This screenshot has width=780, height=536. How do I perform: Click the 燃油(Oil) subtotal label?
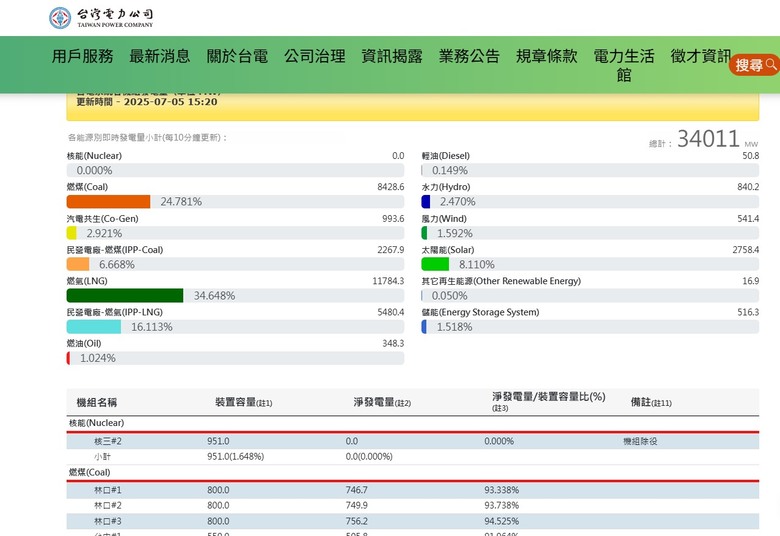click(84, 343)
